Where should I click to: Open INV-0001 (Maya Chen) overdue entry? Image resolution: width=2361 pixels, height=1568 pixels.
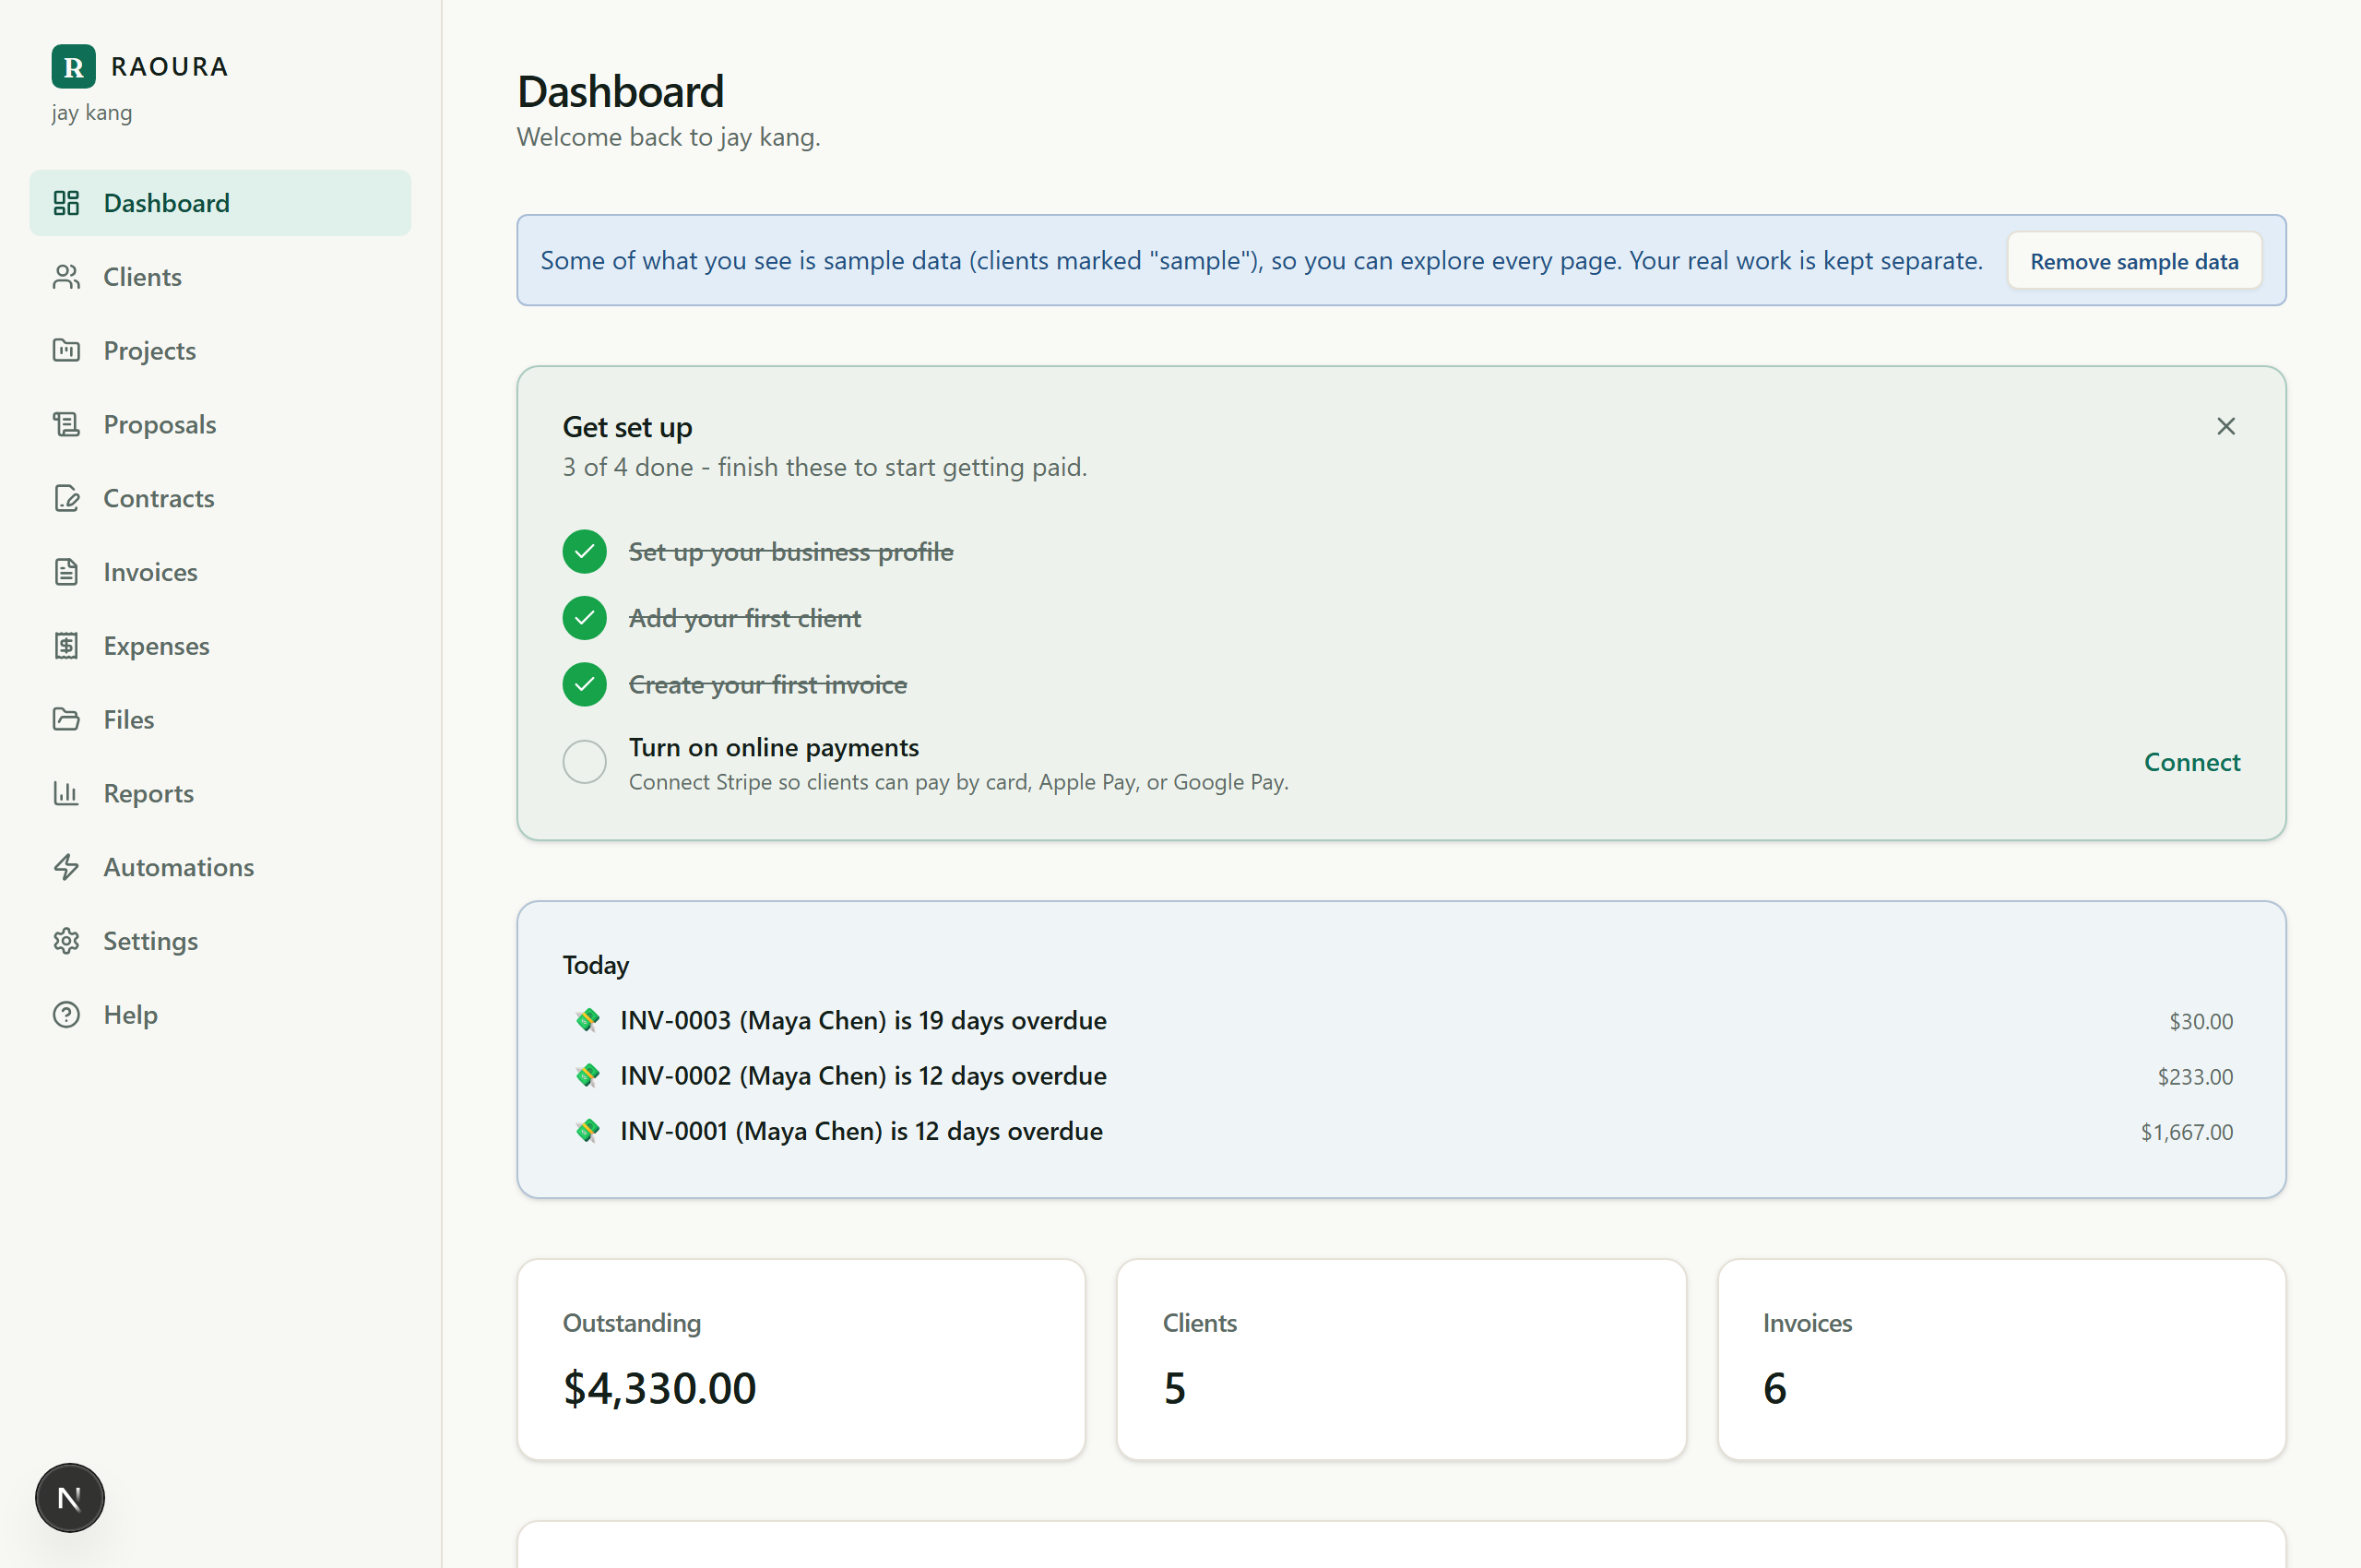[1401, 1131]
